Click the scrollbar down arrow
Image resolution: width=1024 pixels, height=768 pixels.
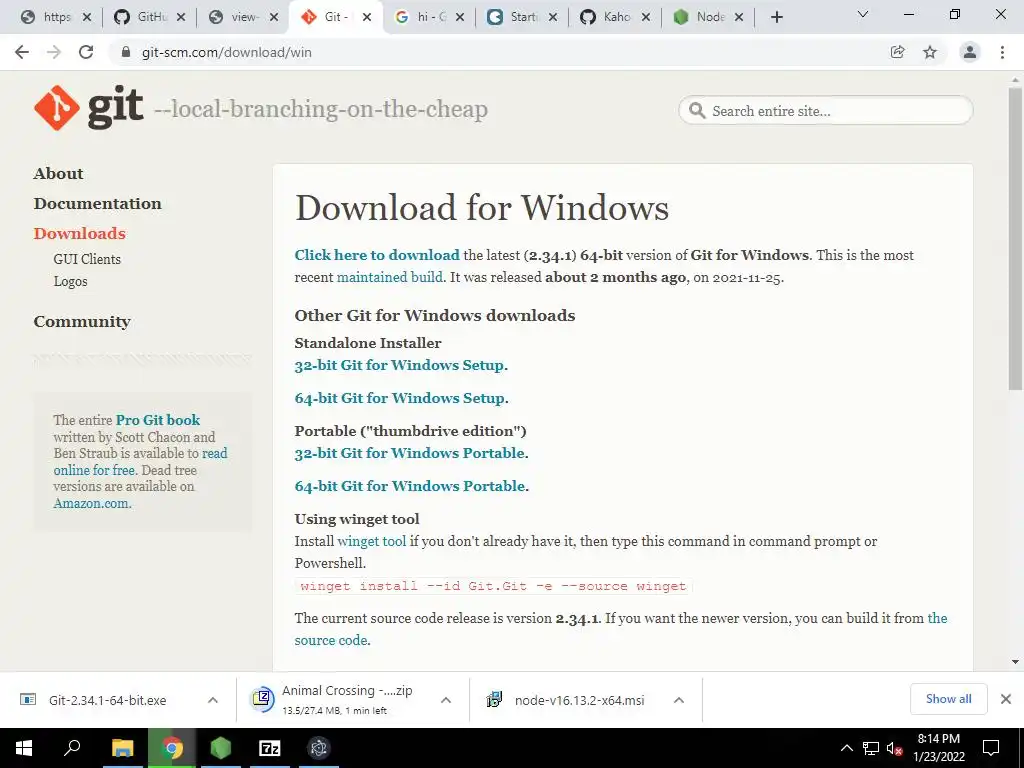click(x=1015, y=662)
